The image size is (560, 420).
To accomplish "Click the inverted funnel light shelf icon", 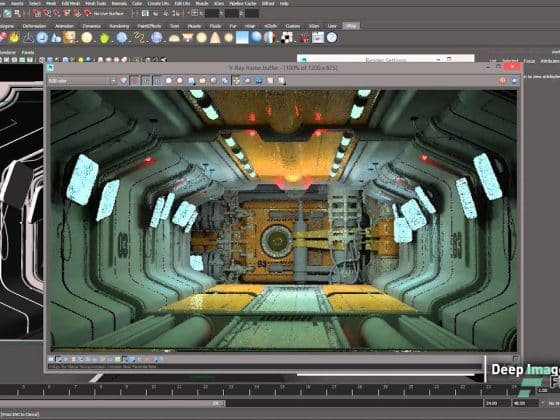I will 188,37.
